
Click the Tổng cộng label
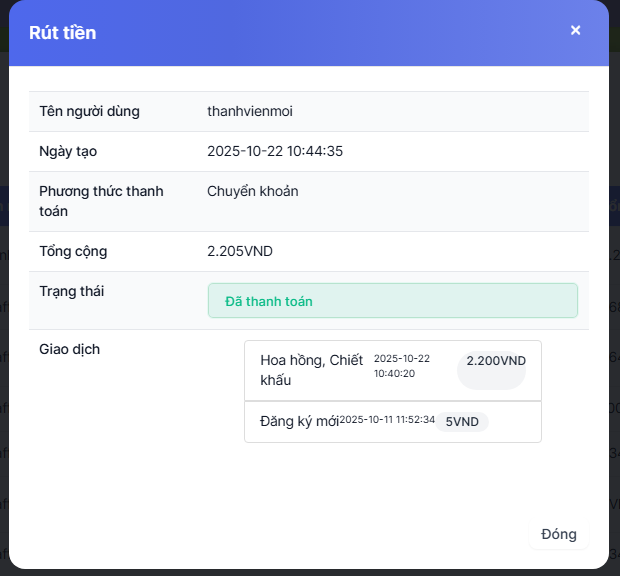(x=73, y=251)
